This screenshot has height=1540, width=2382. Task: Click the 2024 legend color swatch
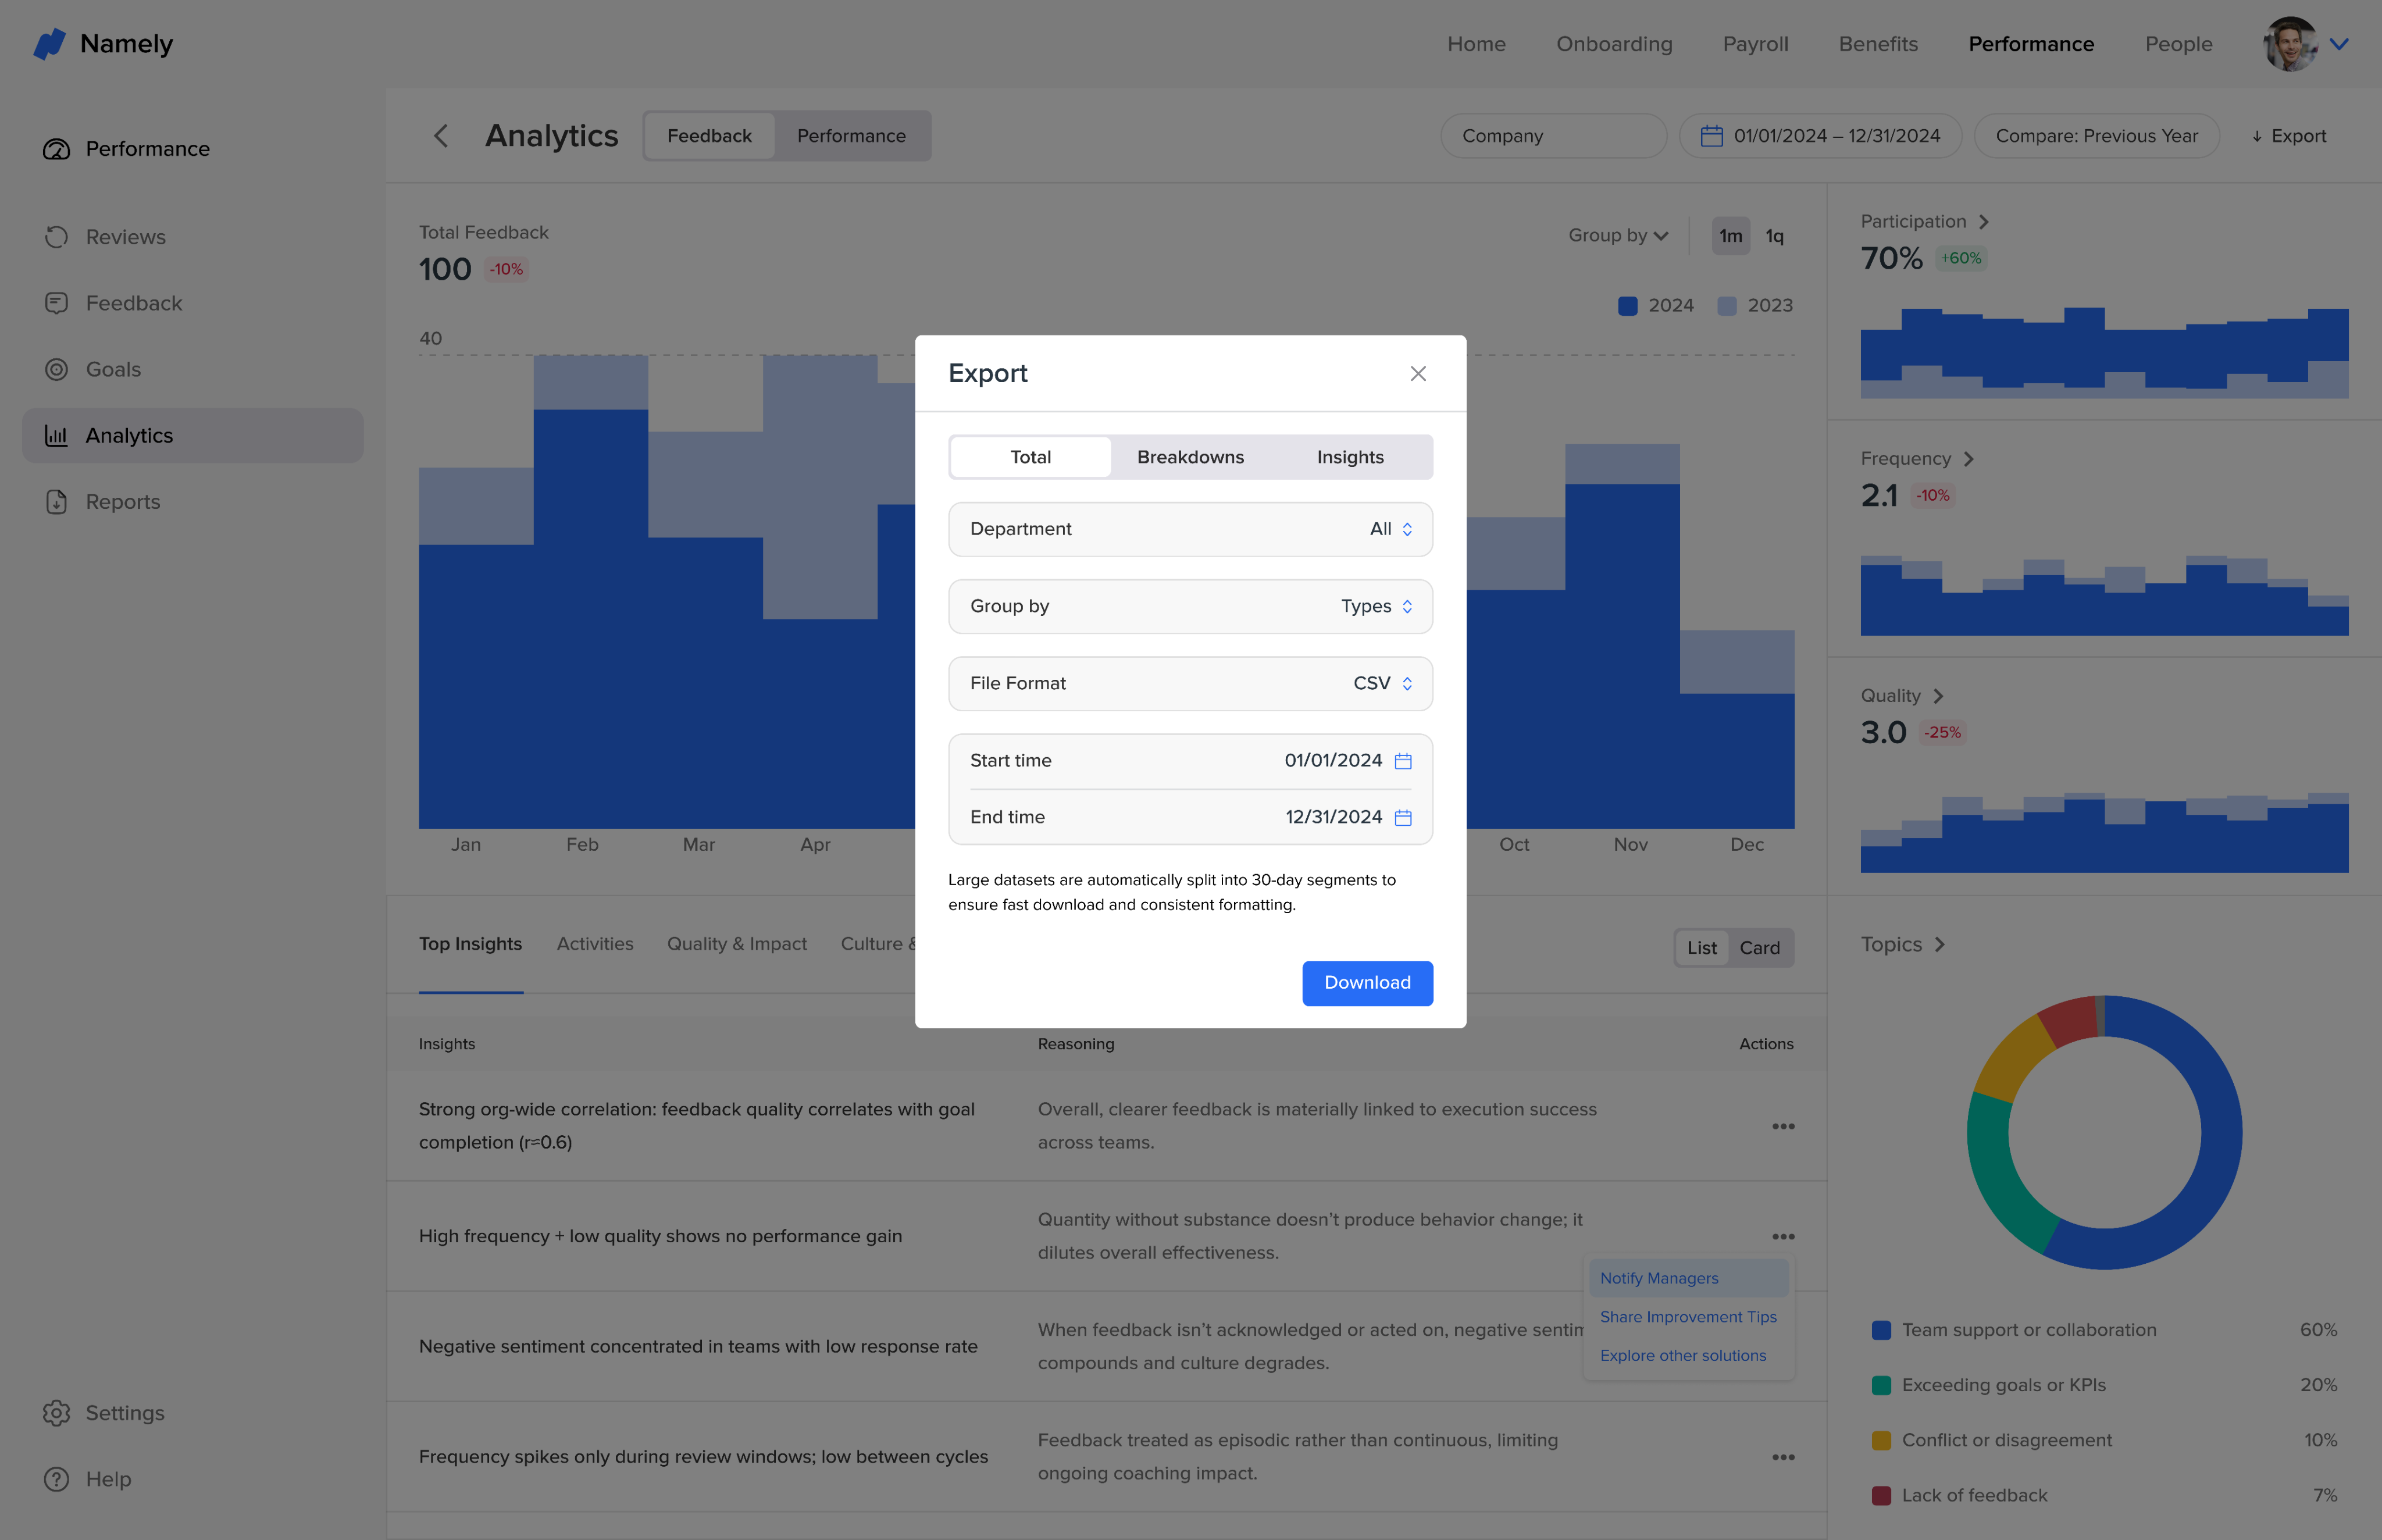(x=1628, y=306)
